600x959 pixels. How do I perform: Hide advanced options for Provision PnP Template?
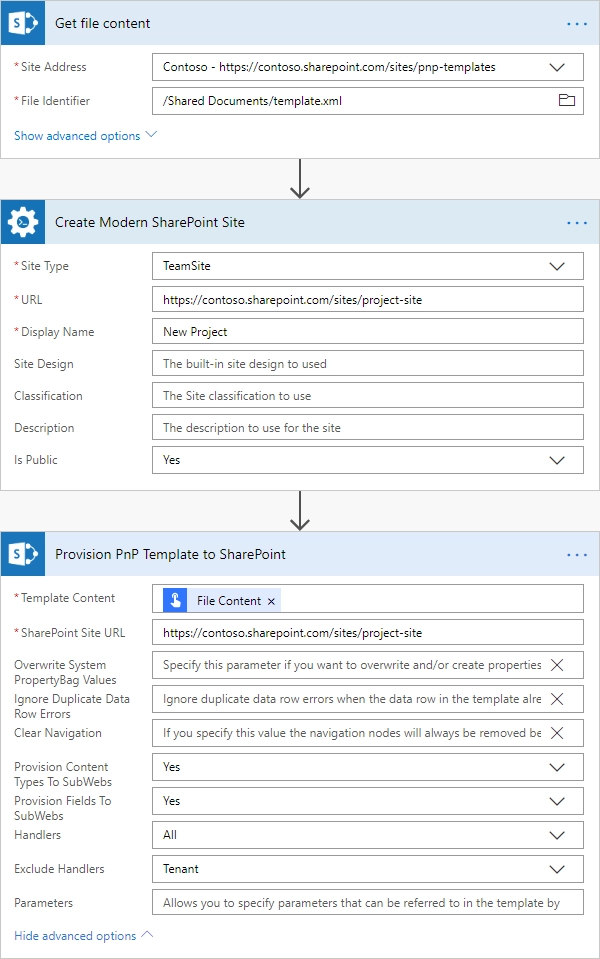[x=83, y=936]
